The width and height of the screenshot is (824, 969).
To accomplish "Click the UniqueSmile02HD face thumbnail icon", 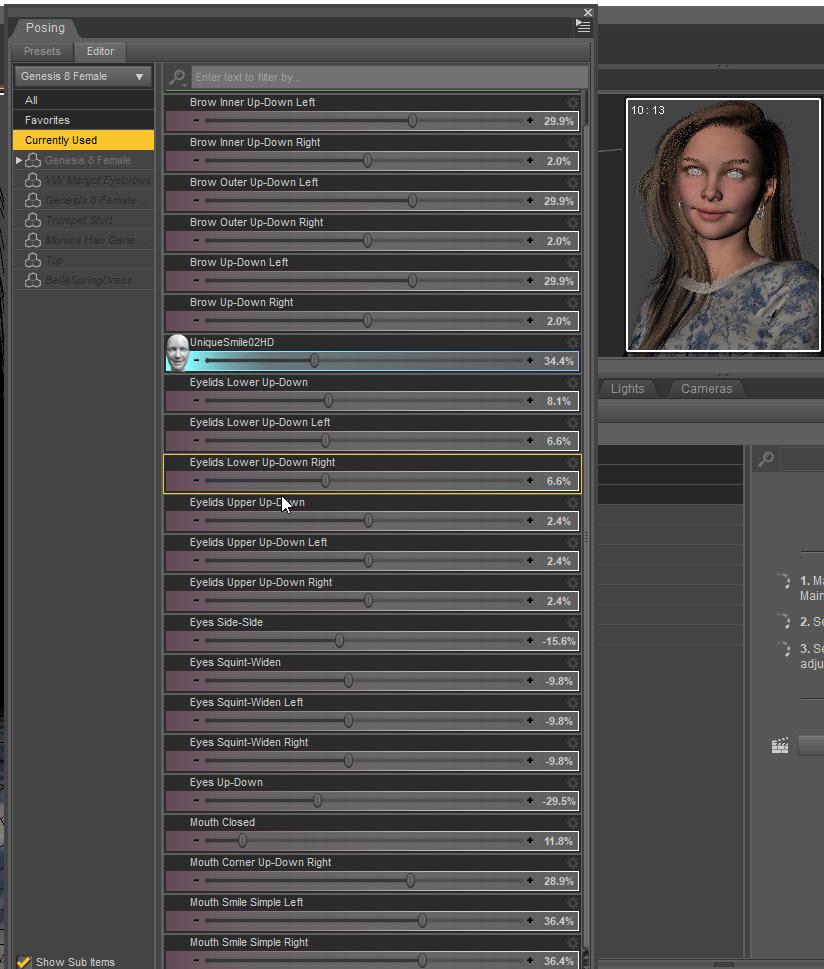I will 177,353.
